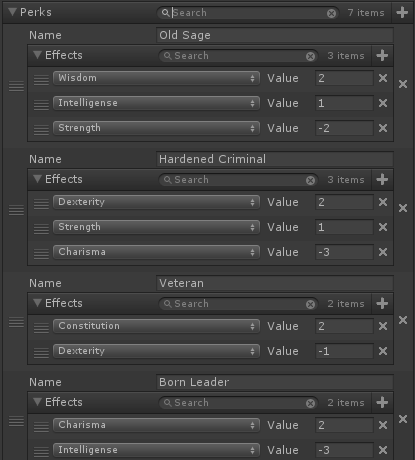Collapse the Veteran Effects foldout

click(x=38, y=303)
